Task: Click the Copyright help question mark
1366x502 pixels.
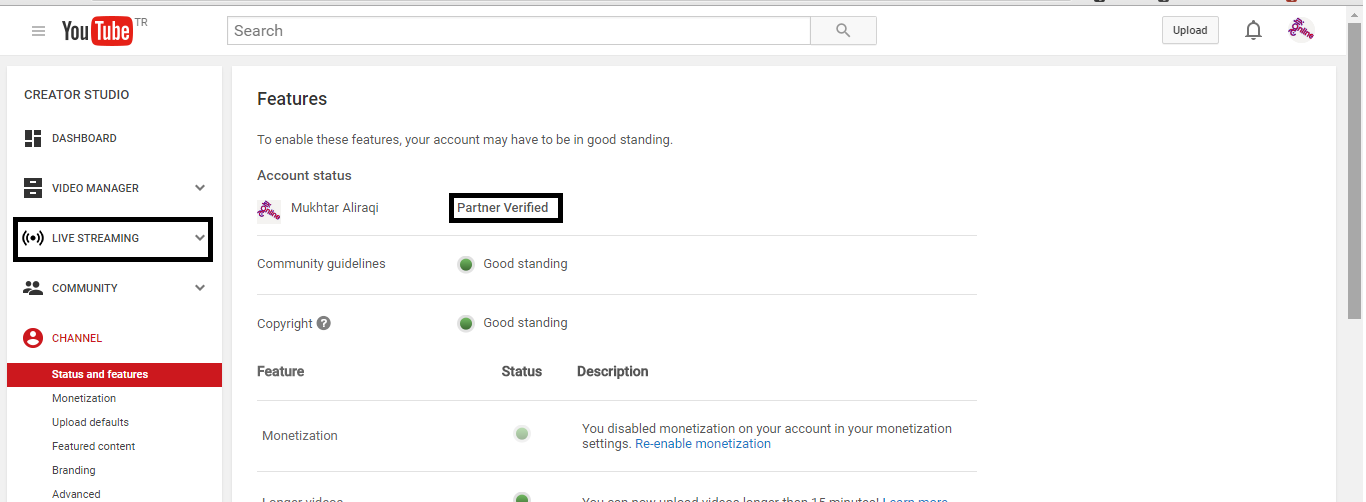Action: [x=324, y=323]
